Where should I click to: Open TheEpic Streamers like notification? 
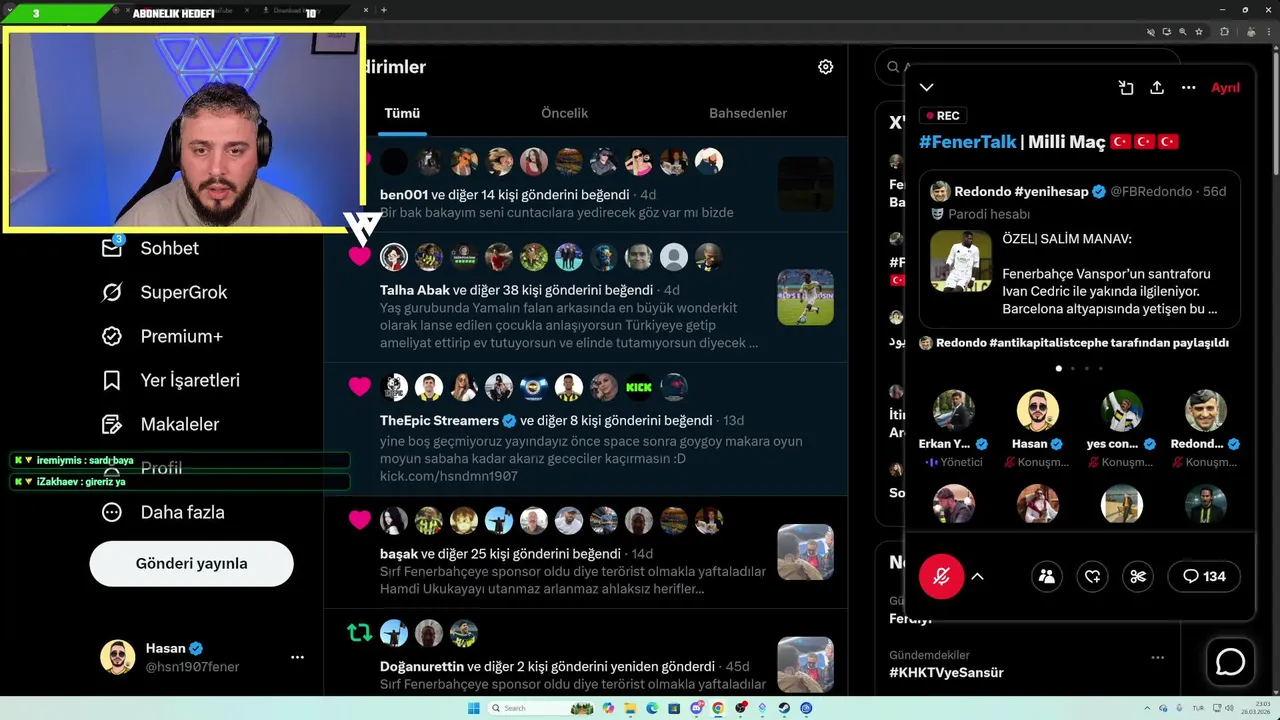(585, 430)
